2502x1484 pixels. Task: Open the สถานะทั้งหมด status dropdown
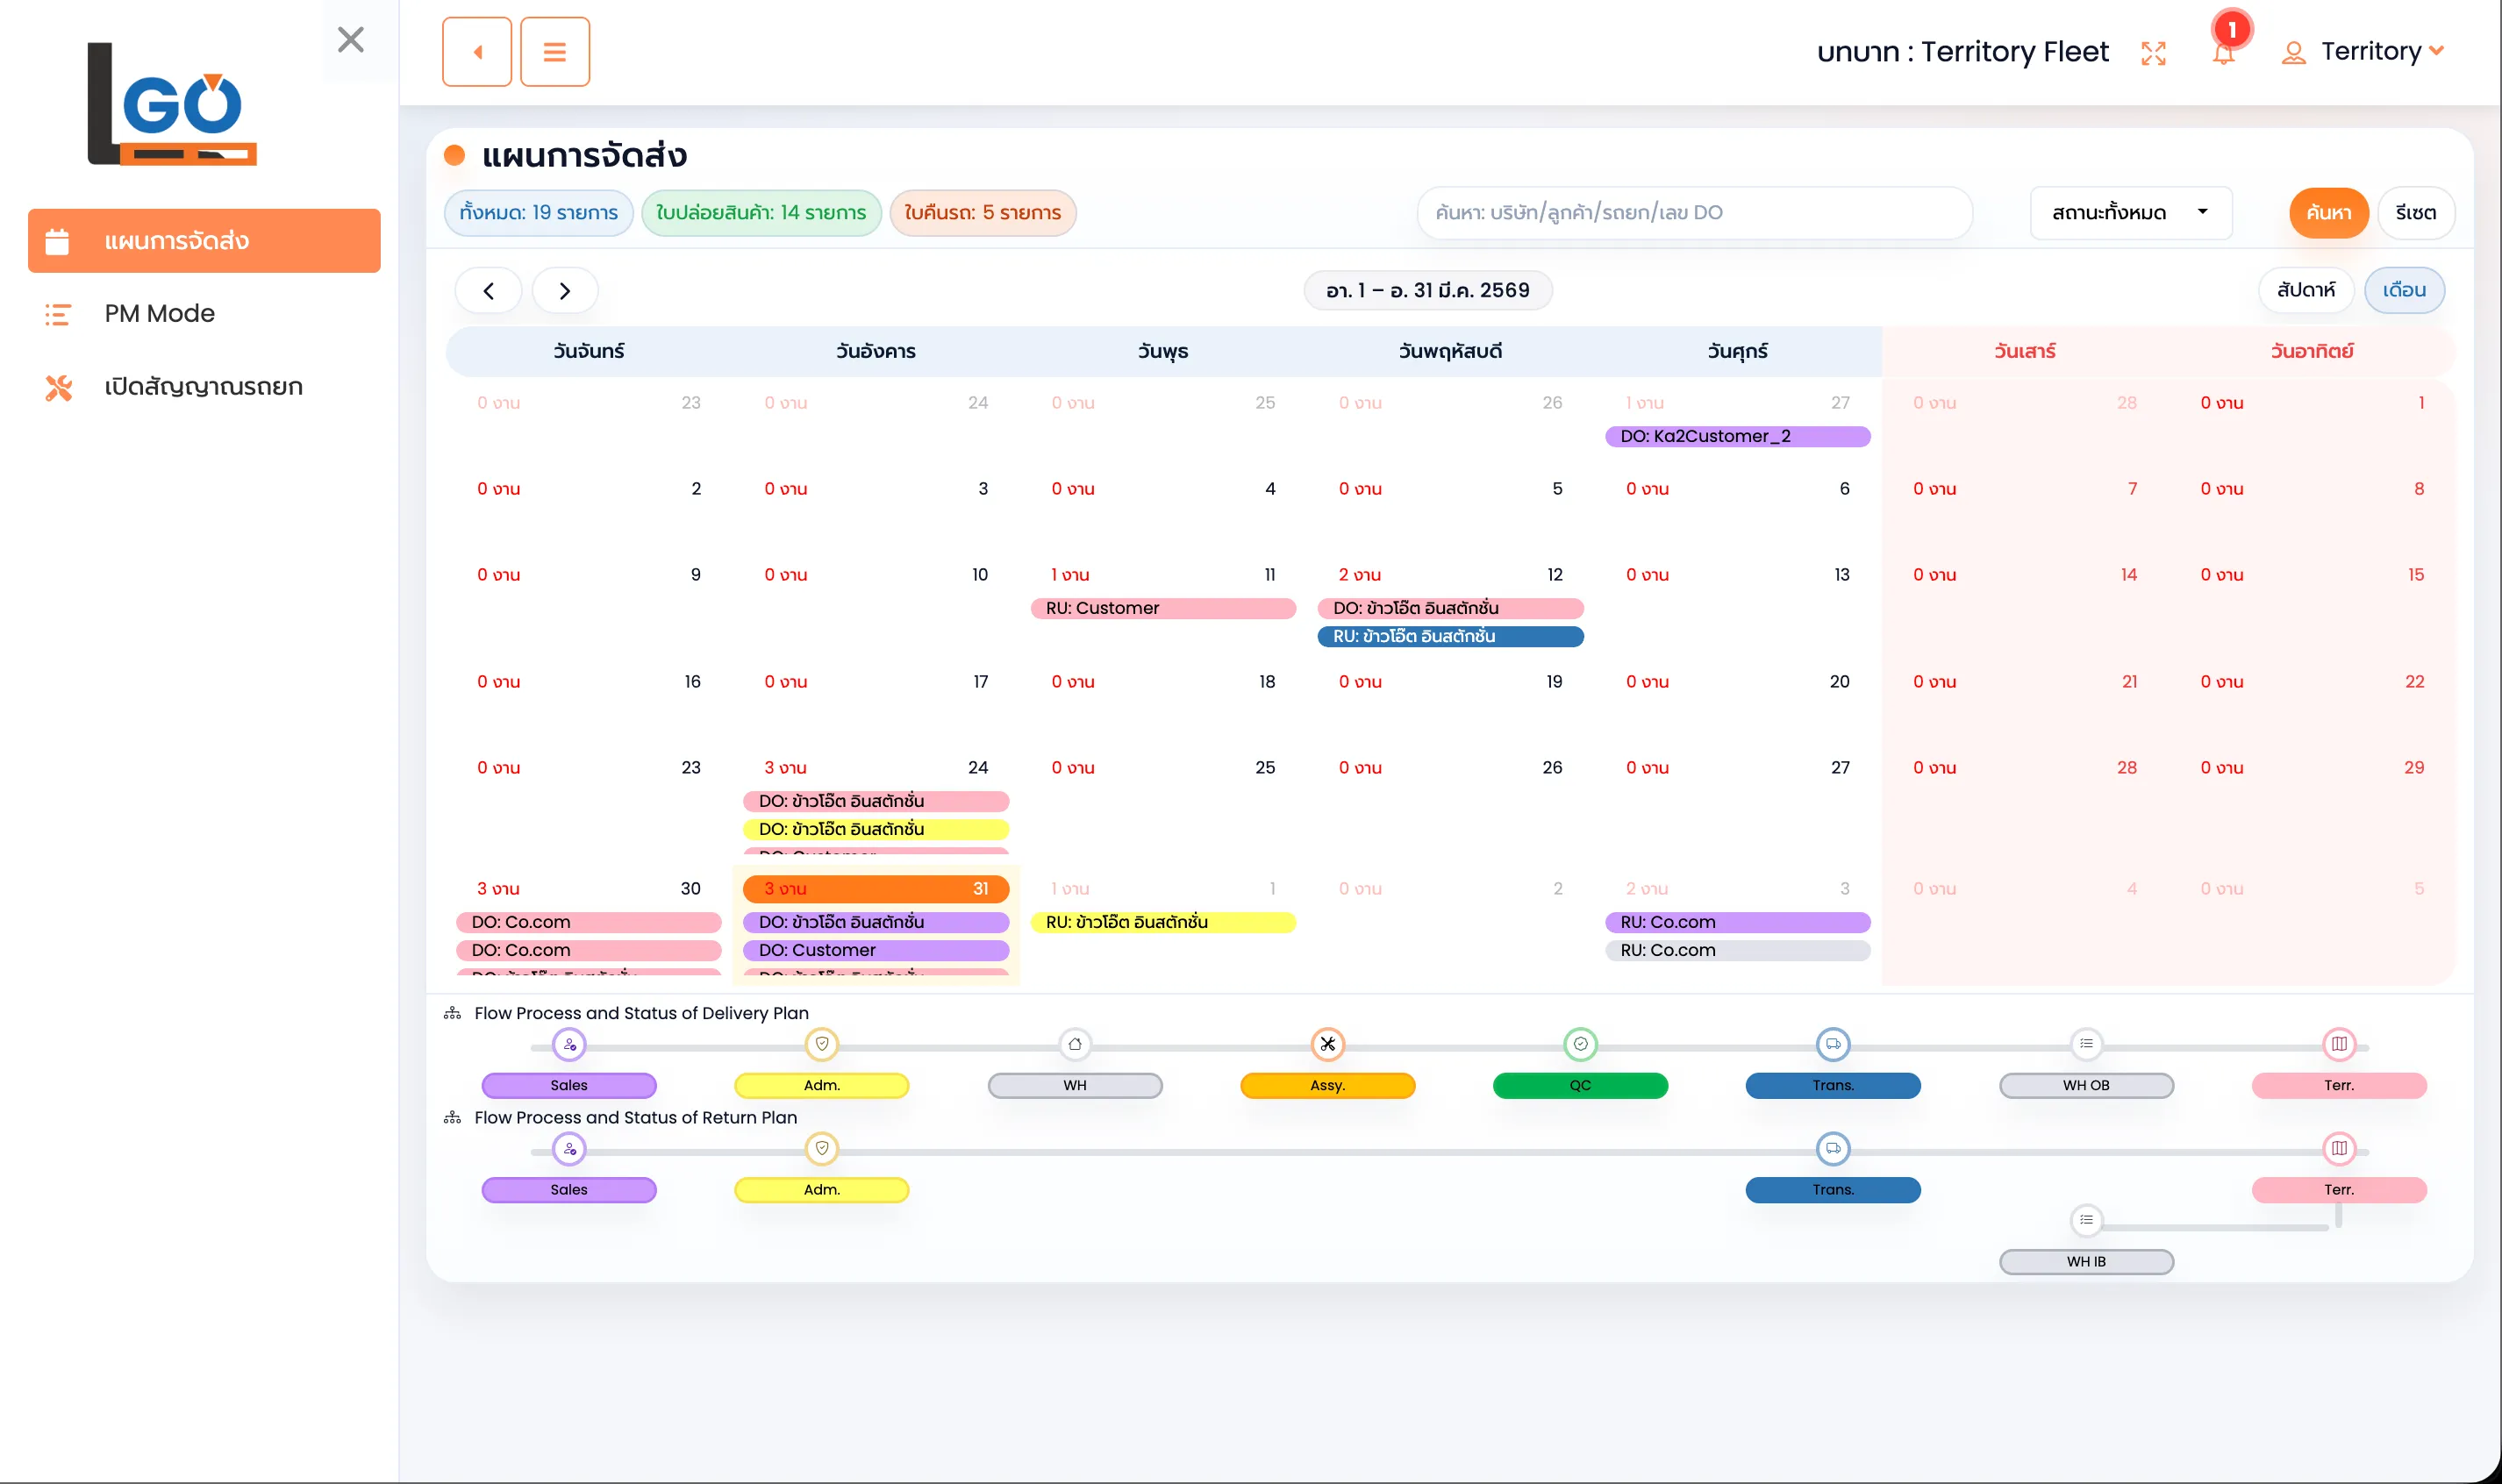[2131, 212]
